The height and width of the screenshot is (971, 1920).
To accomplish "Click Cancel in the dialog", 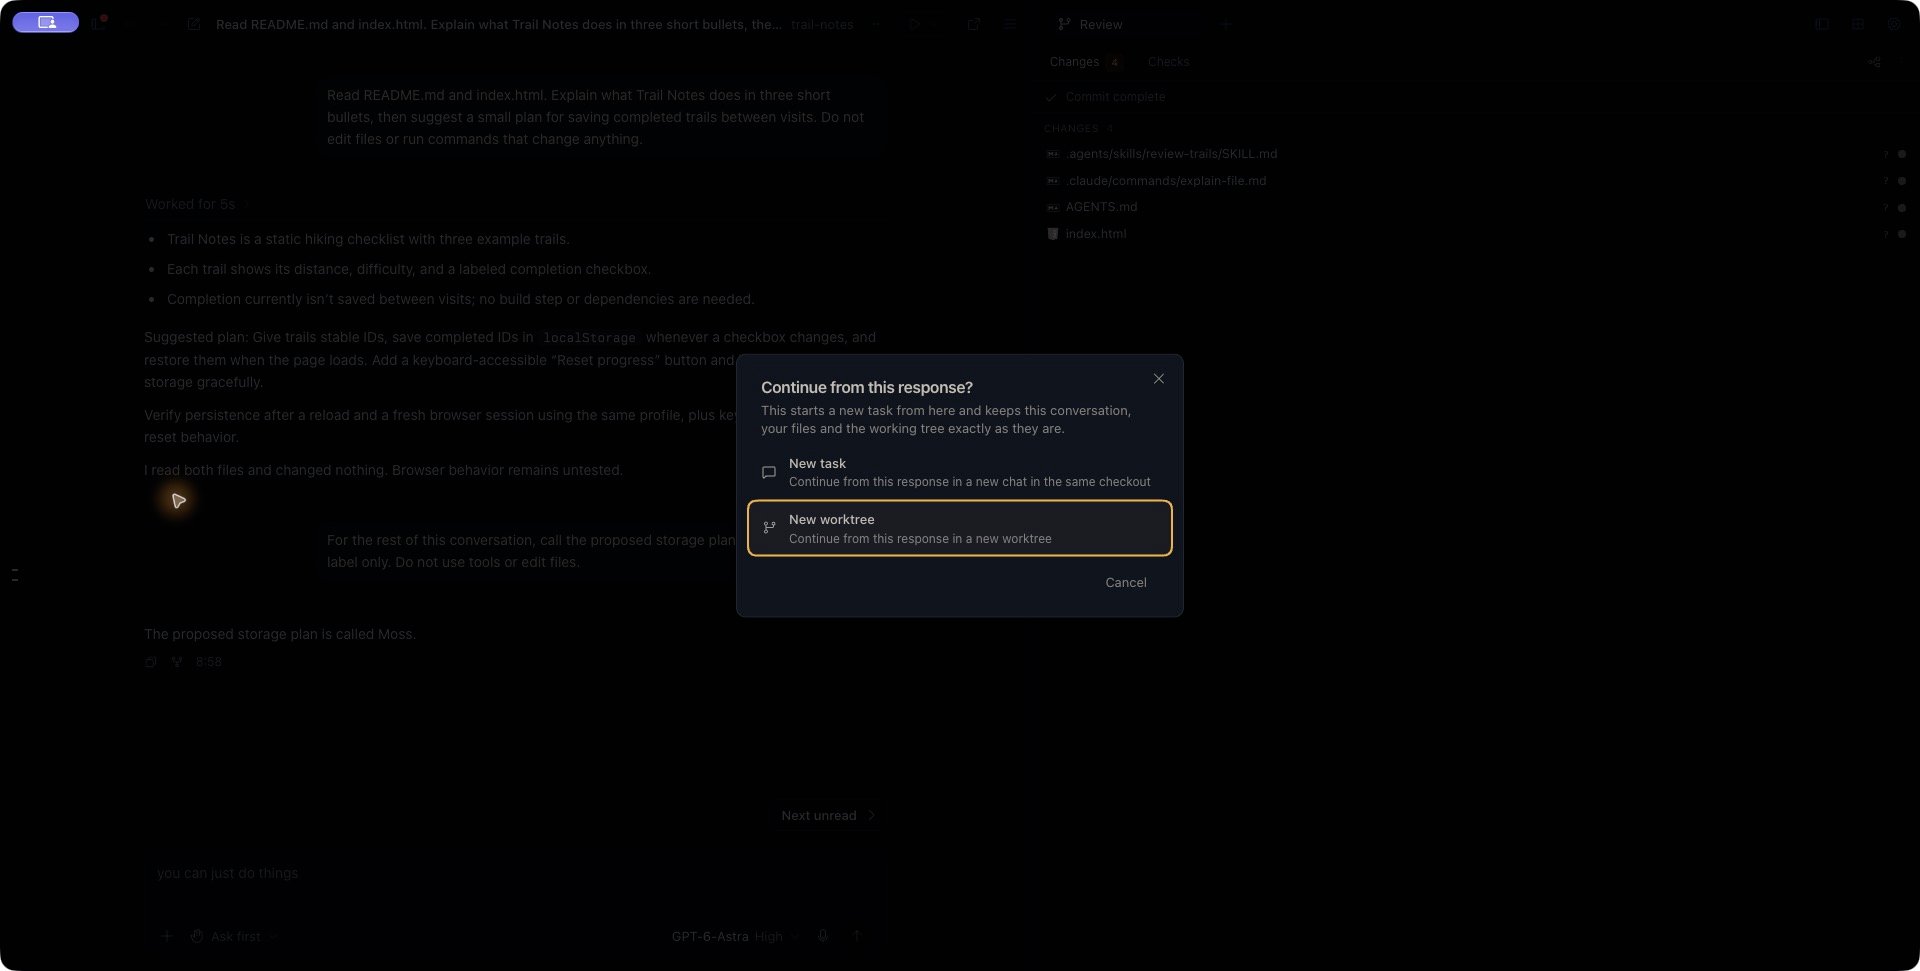I will pos(1125,583).
